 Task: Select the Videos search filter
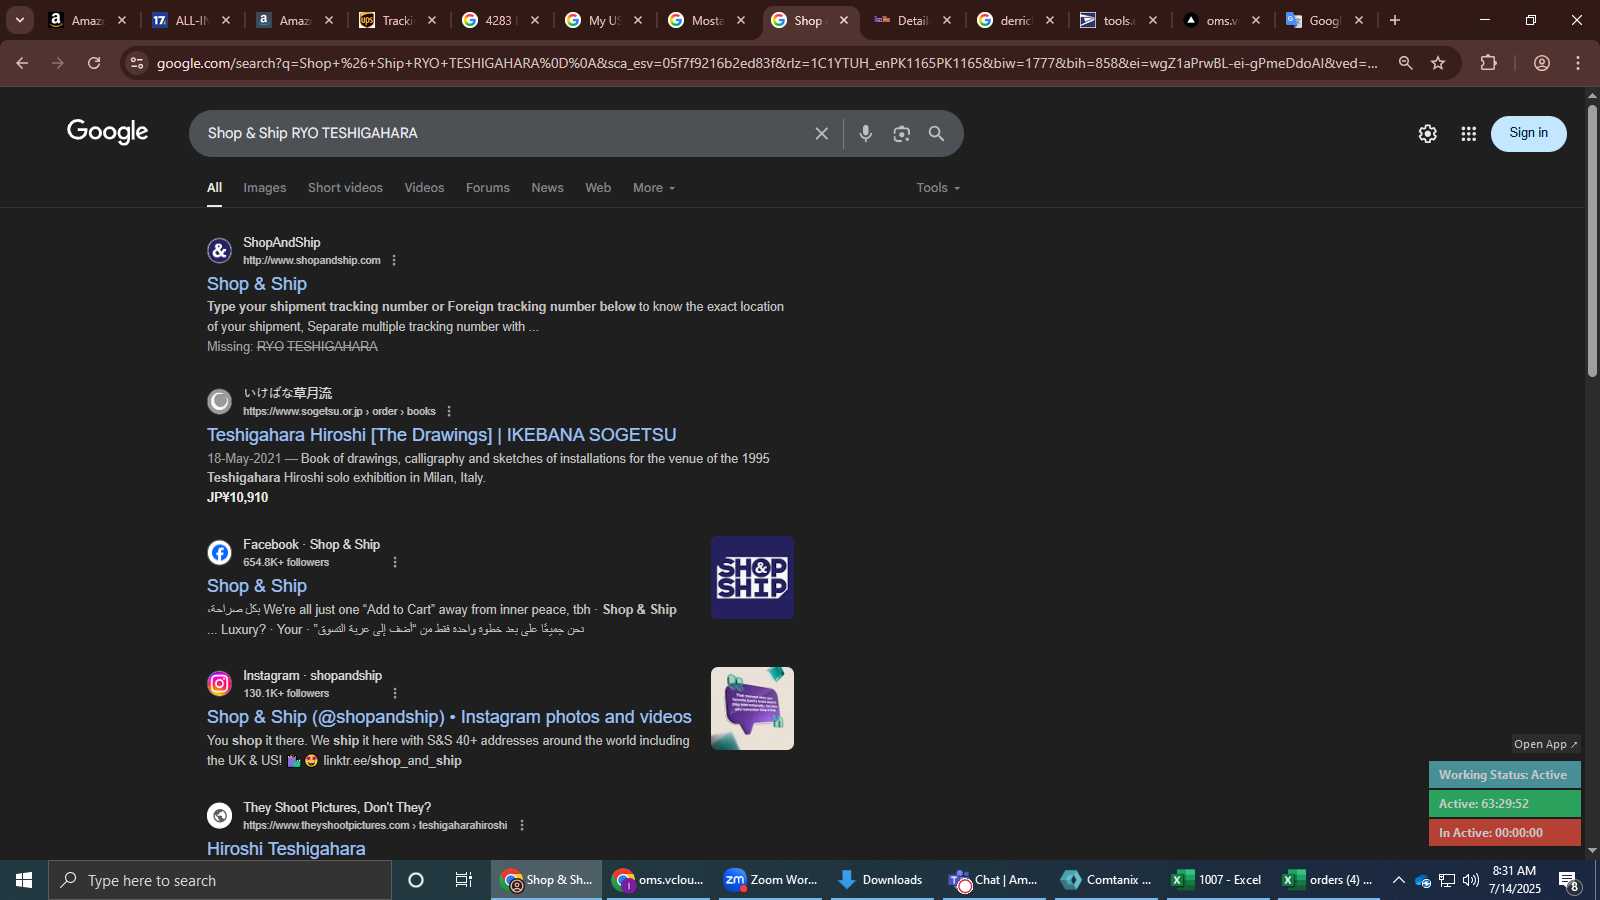point(424,188)
